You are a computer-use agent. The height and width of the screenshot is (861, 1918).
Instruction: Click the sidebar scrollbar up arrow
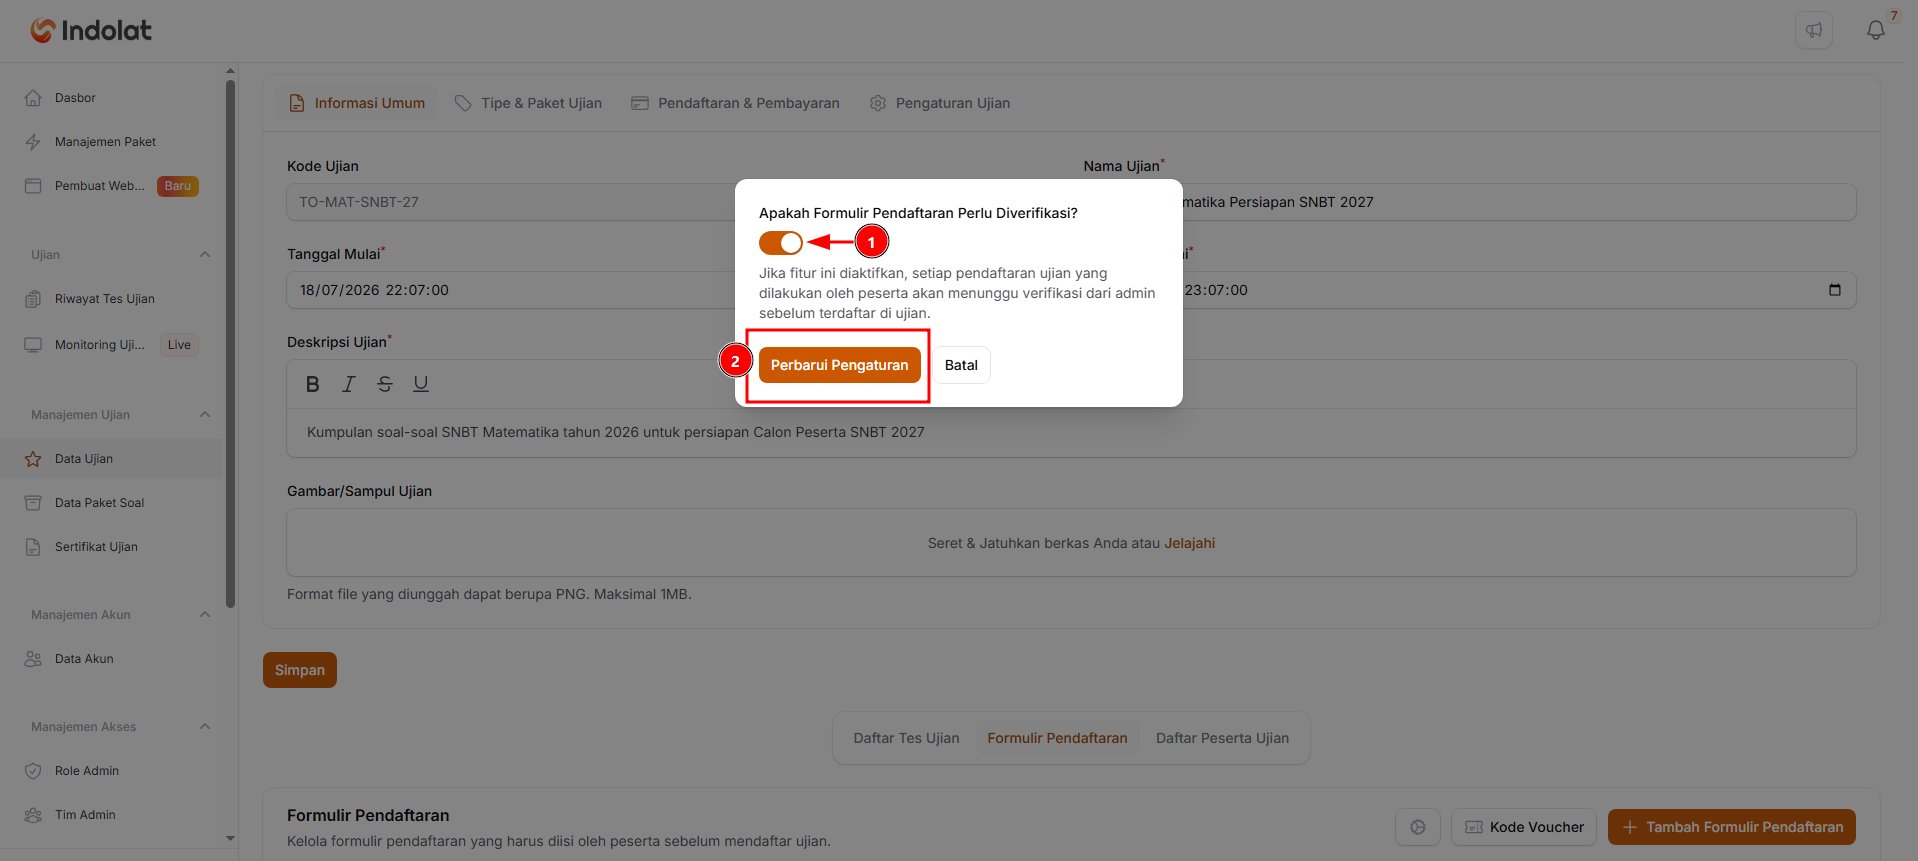230,71
